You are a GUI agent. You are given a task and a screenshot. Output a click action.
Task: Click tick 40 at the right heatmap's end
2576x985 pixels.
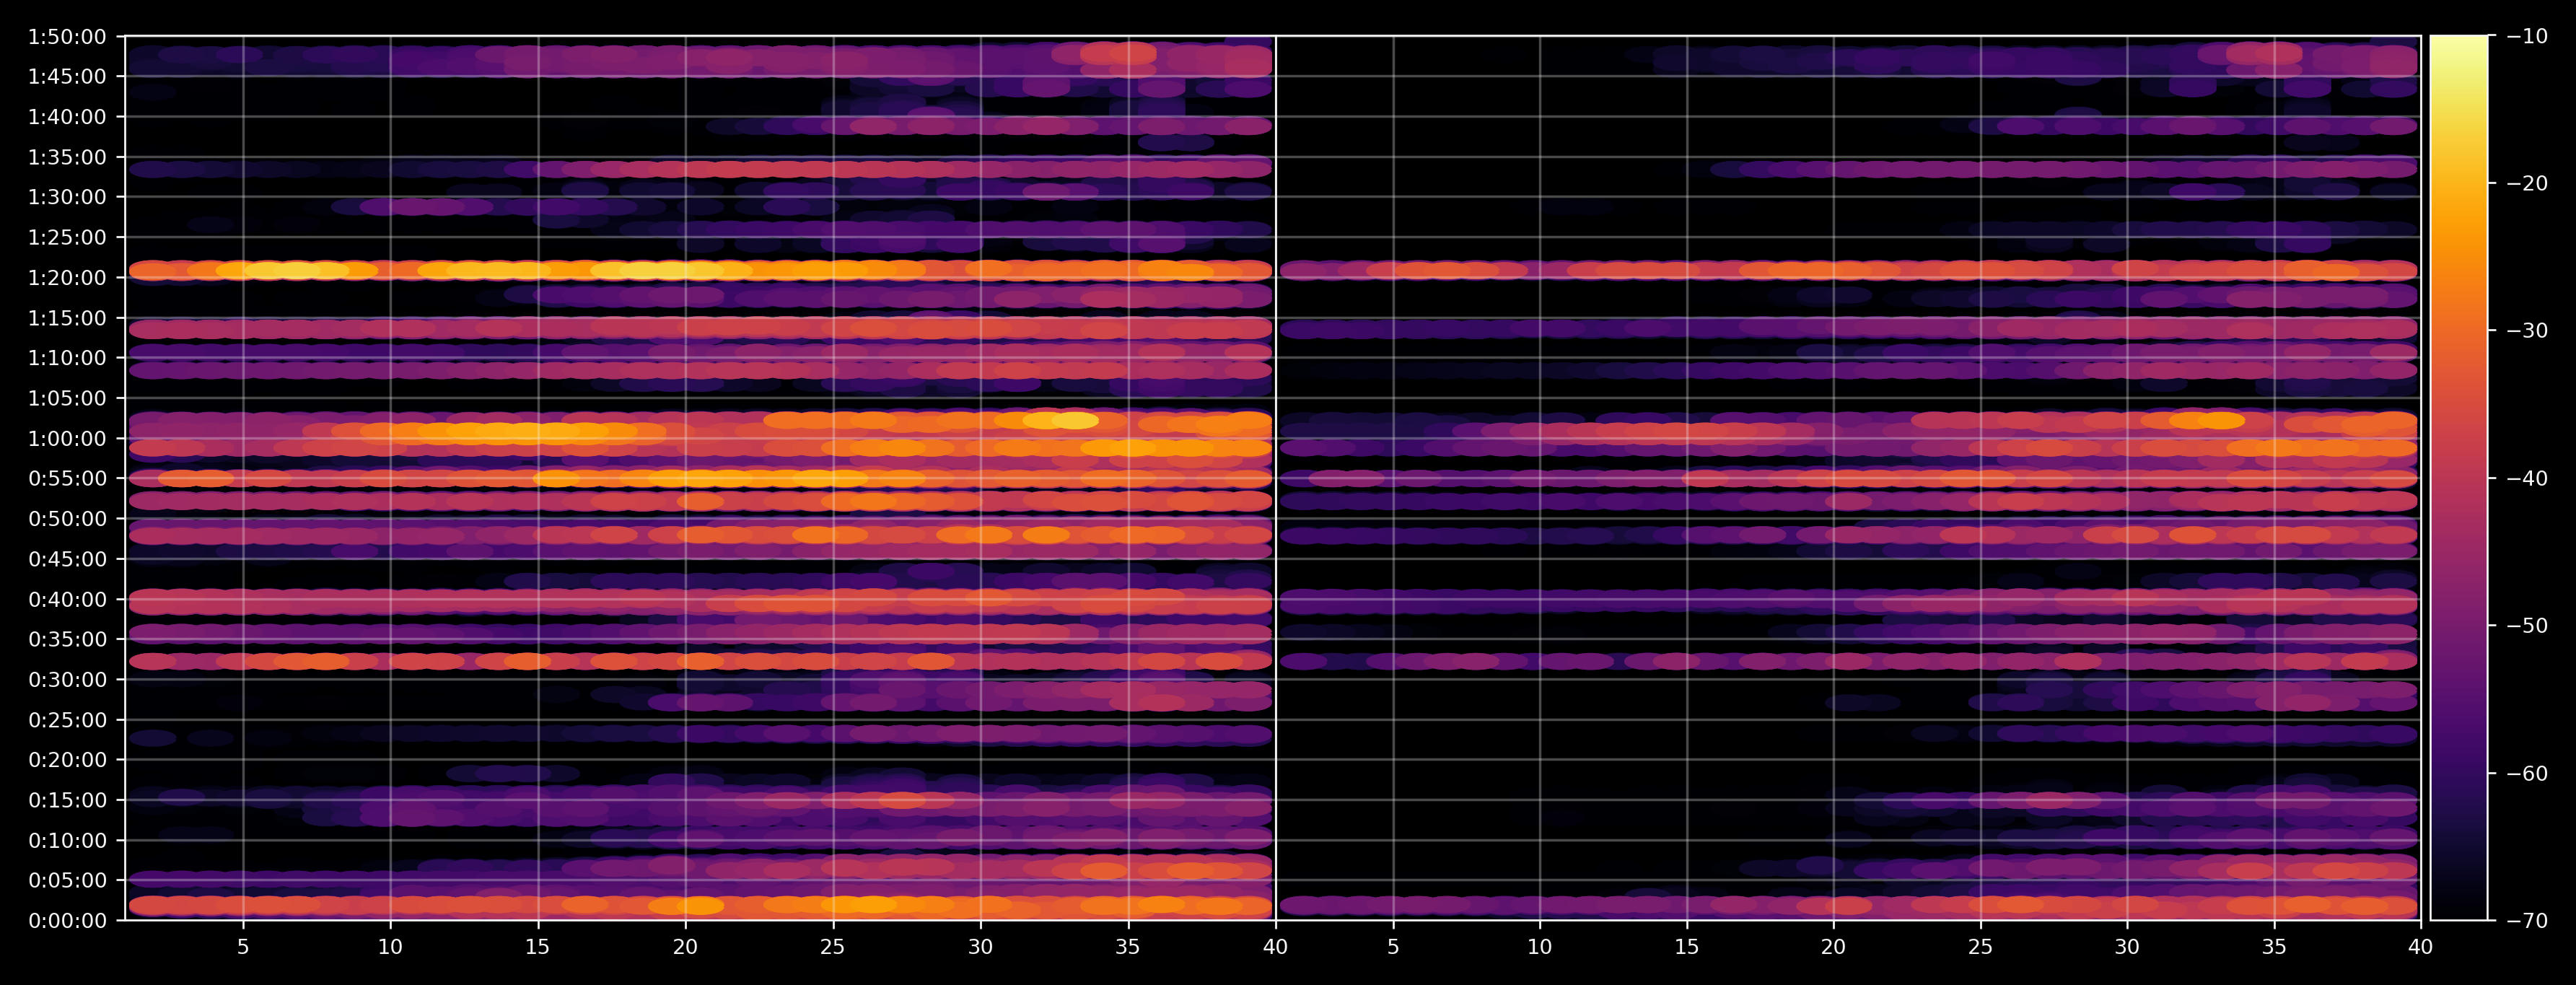click(2421, 946)
